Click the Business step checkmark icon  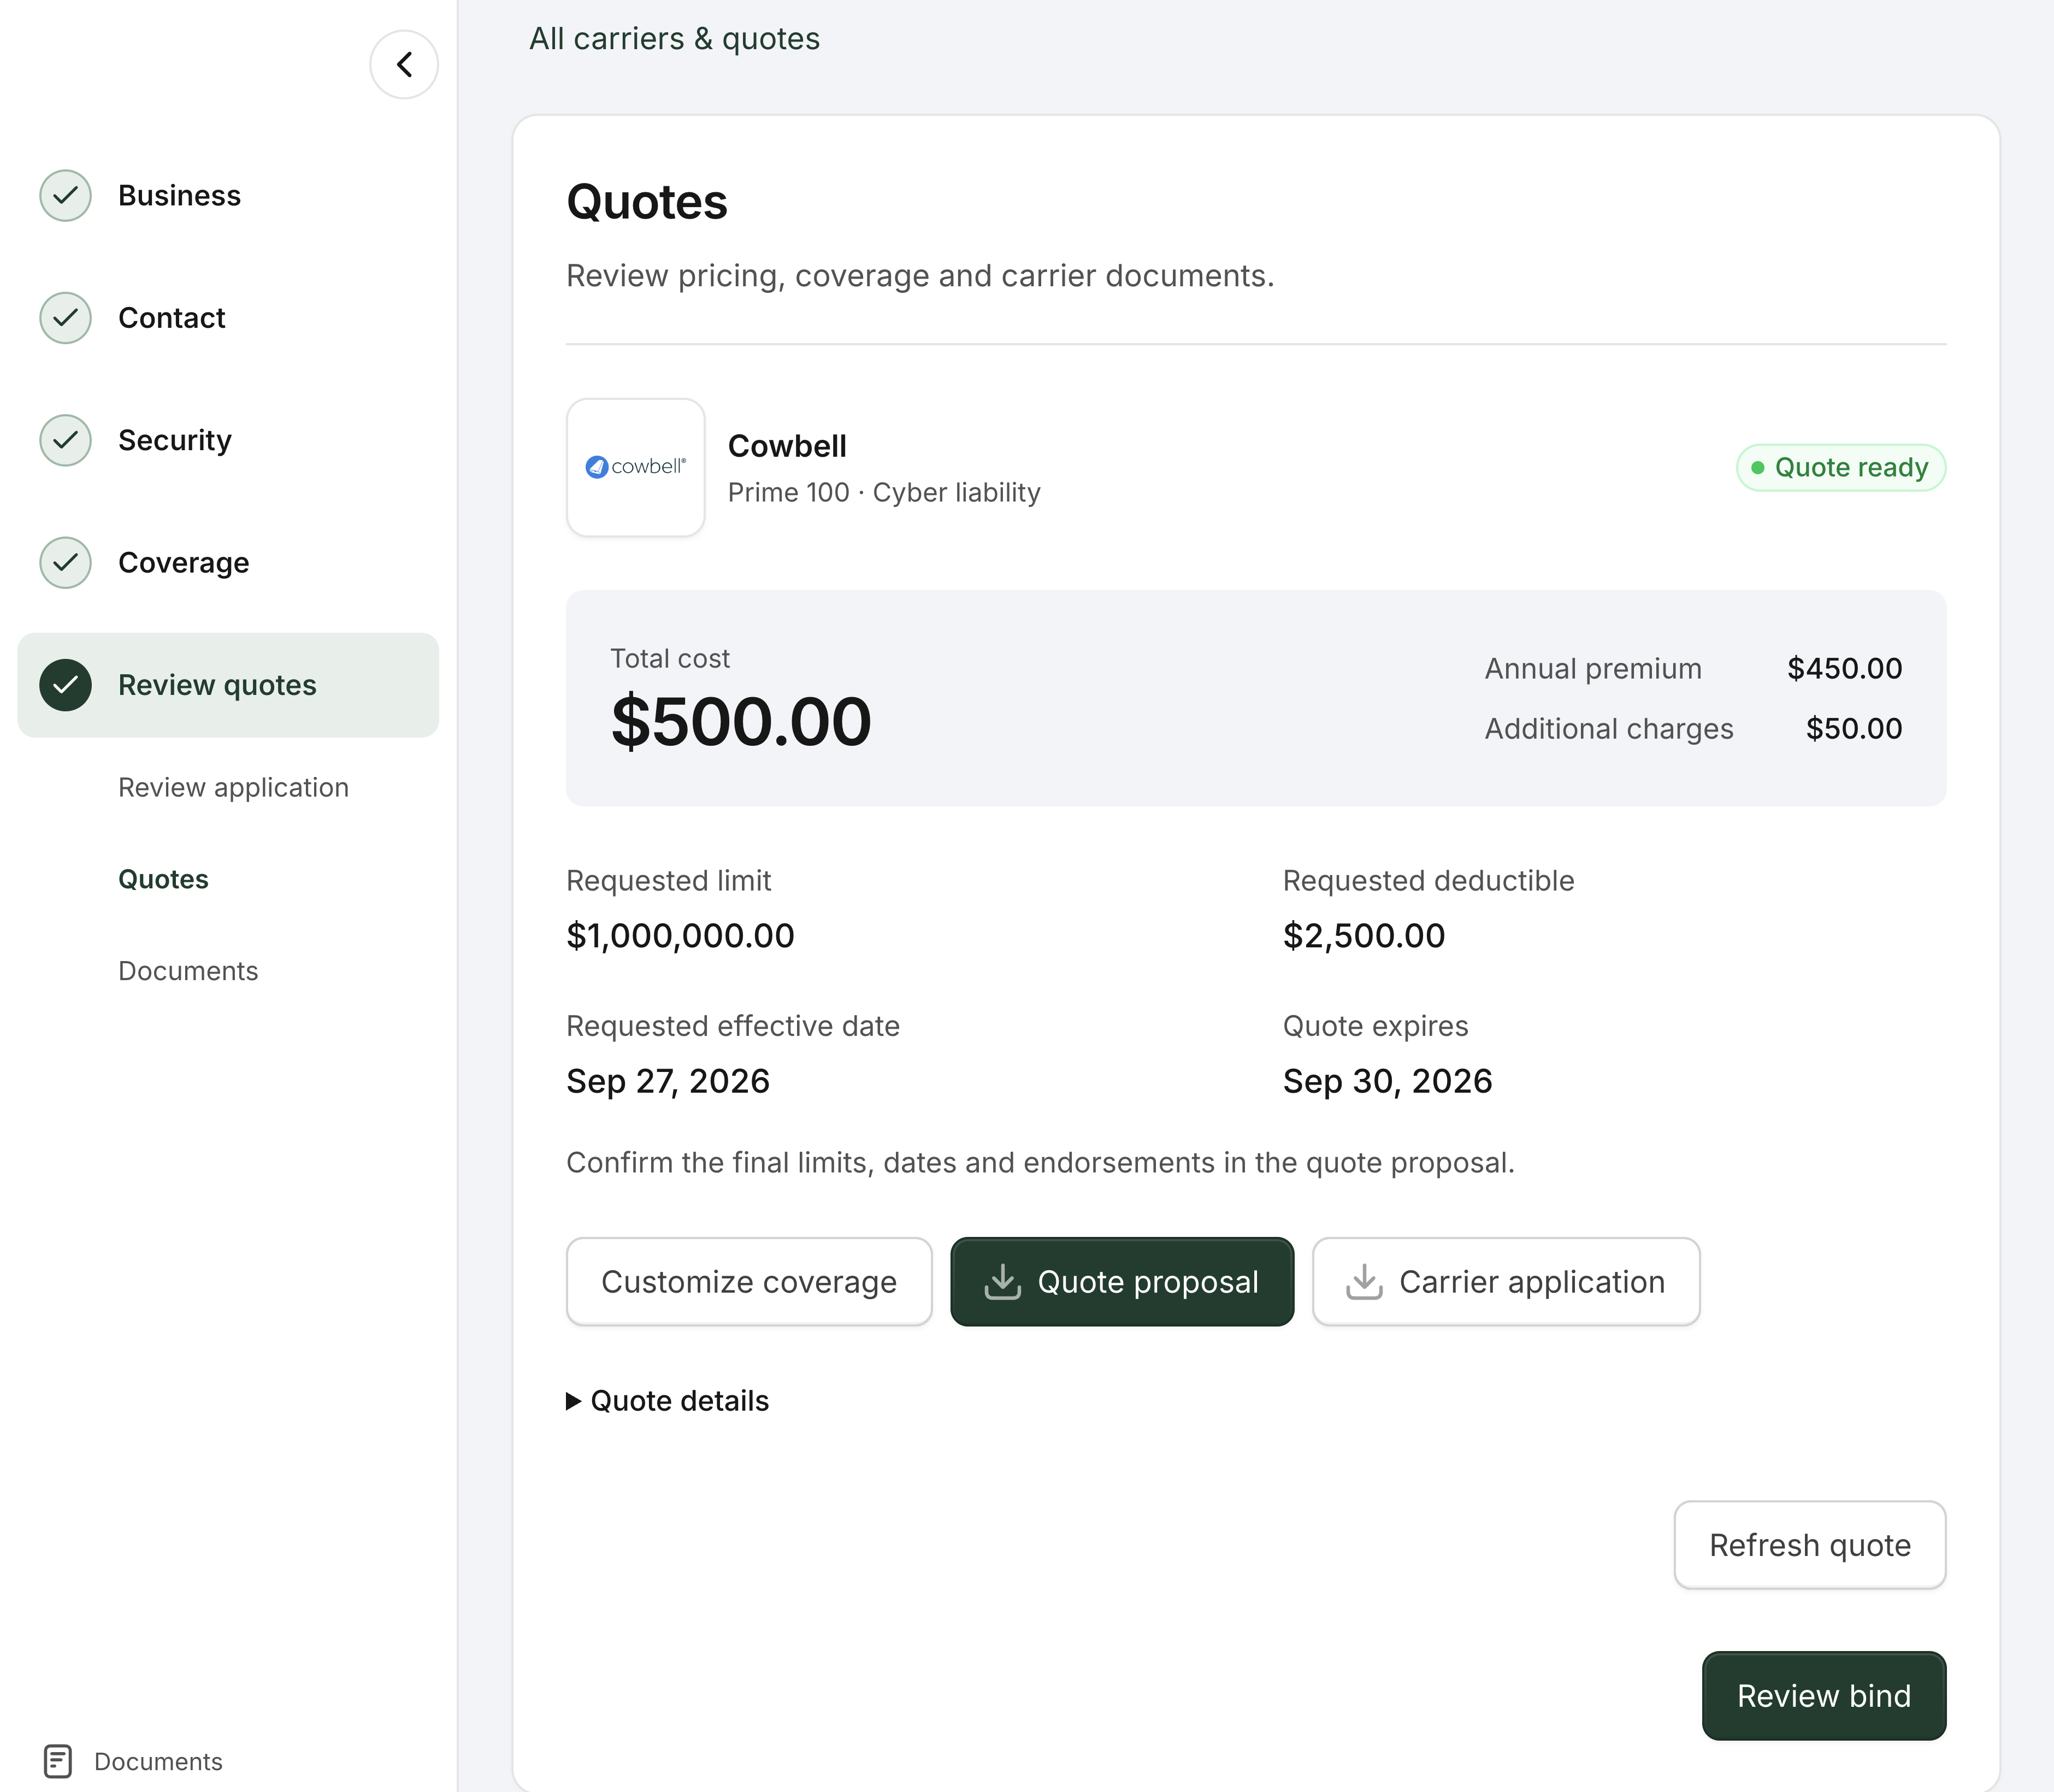pos(65,195)
